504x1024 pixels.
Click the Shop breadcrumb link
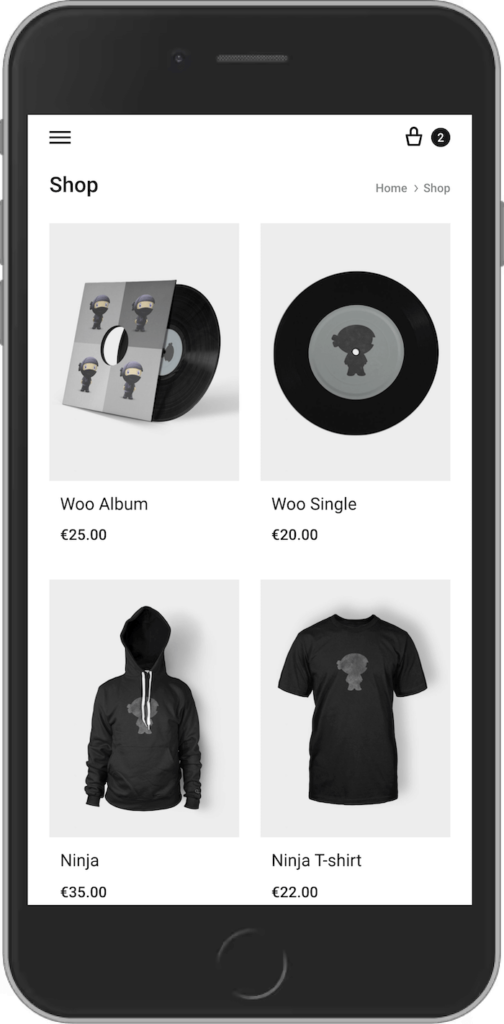pos(437,188)
